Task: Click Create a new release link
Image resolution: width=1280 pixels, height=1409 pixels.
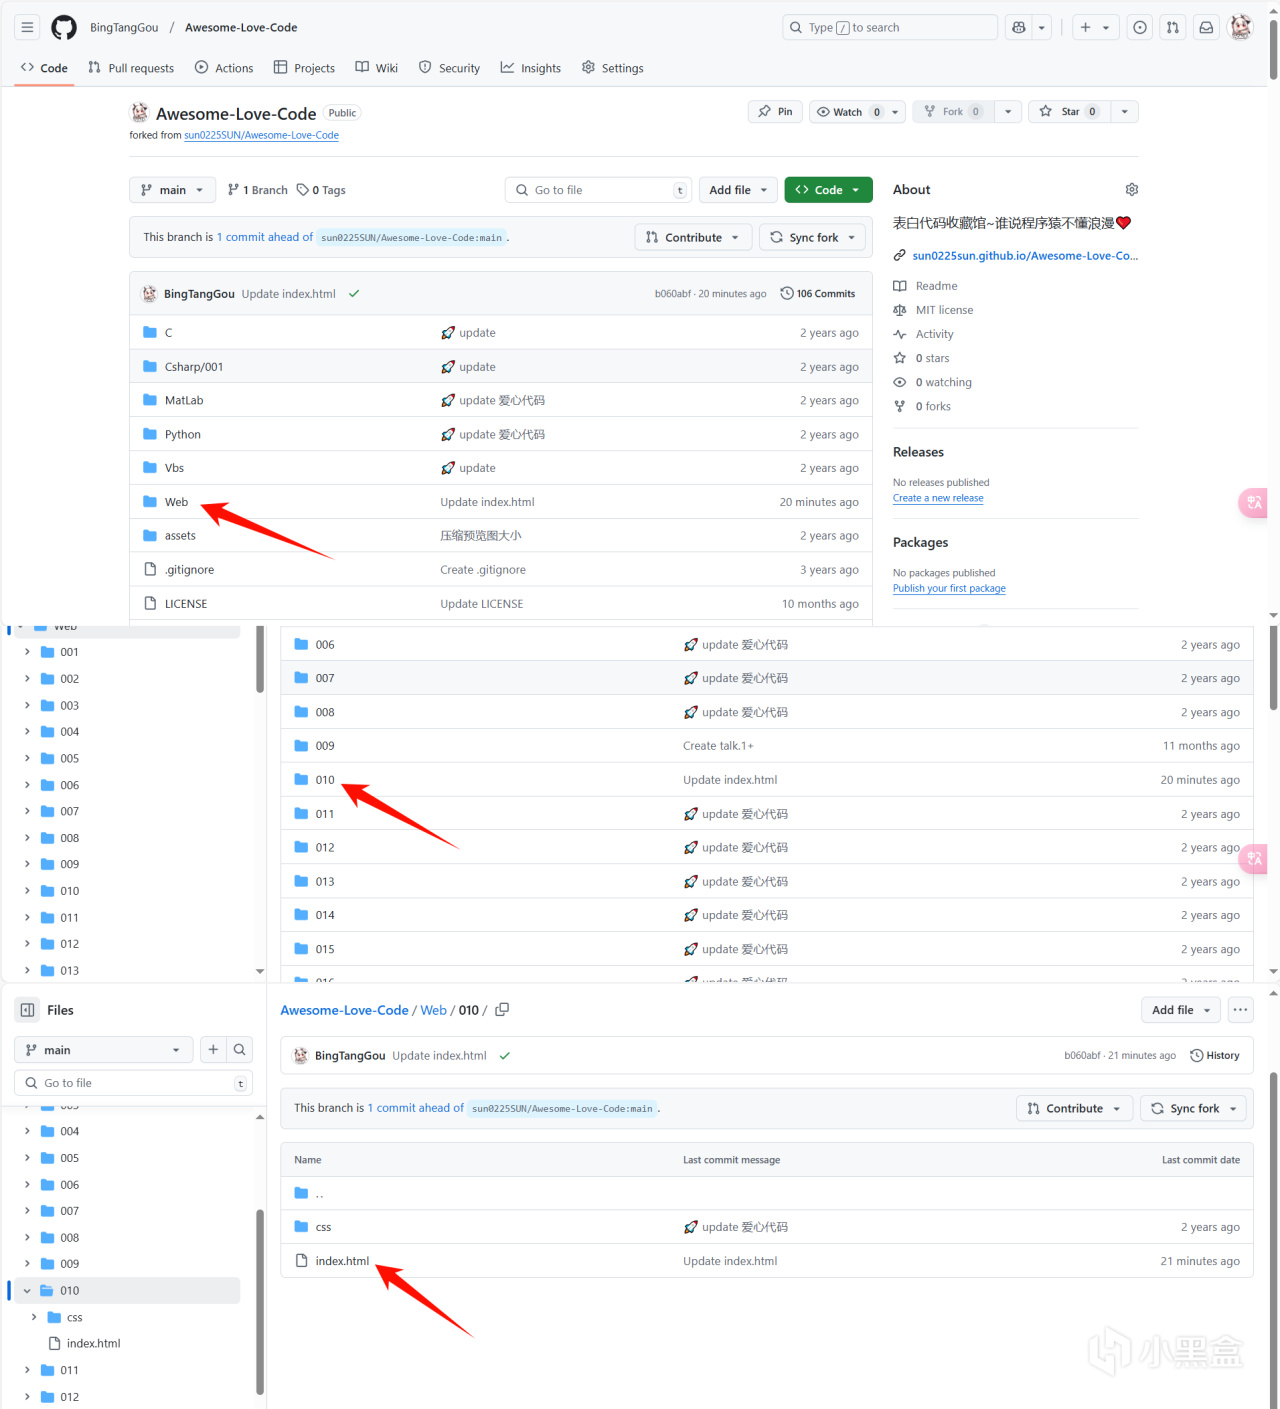Action: pos(938,498)
